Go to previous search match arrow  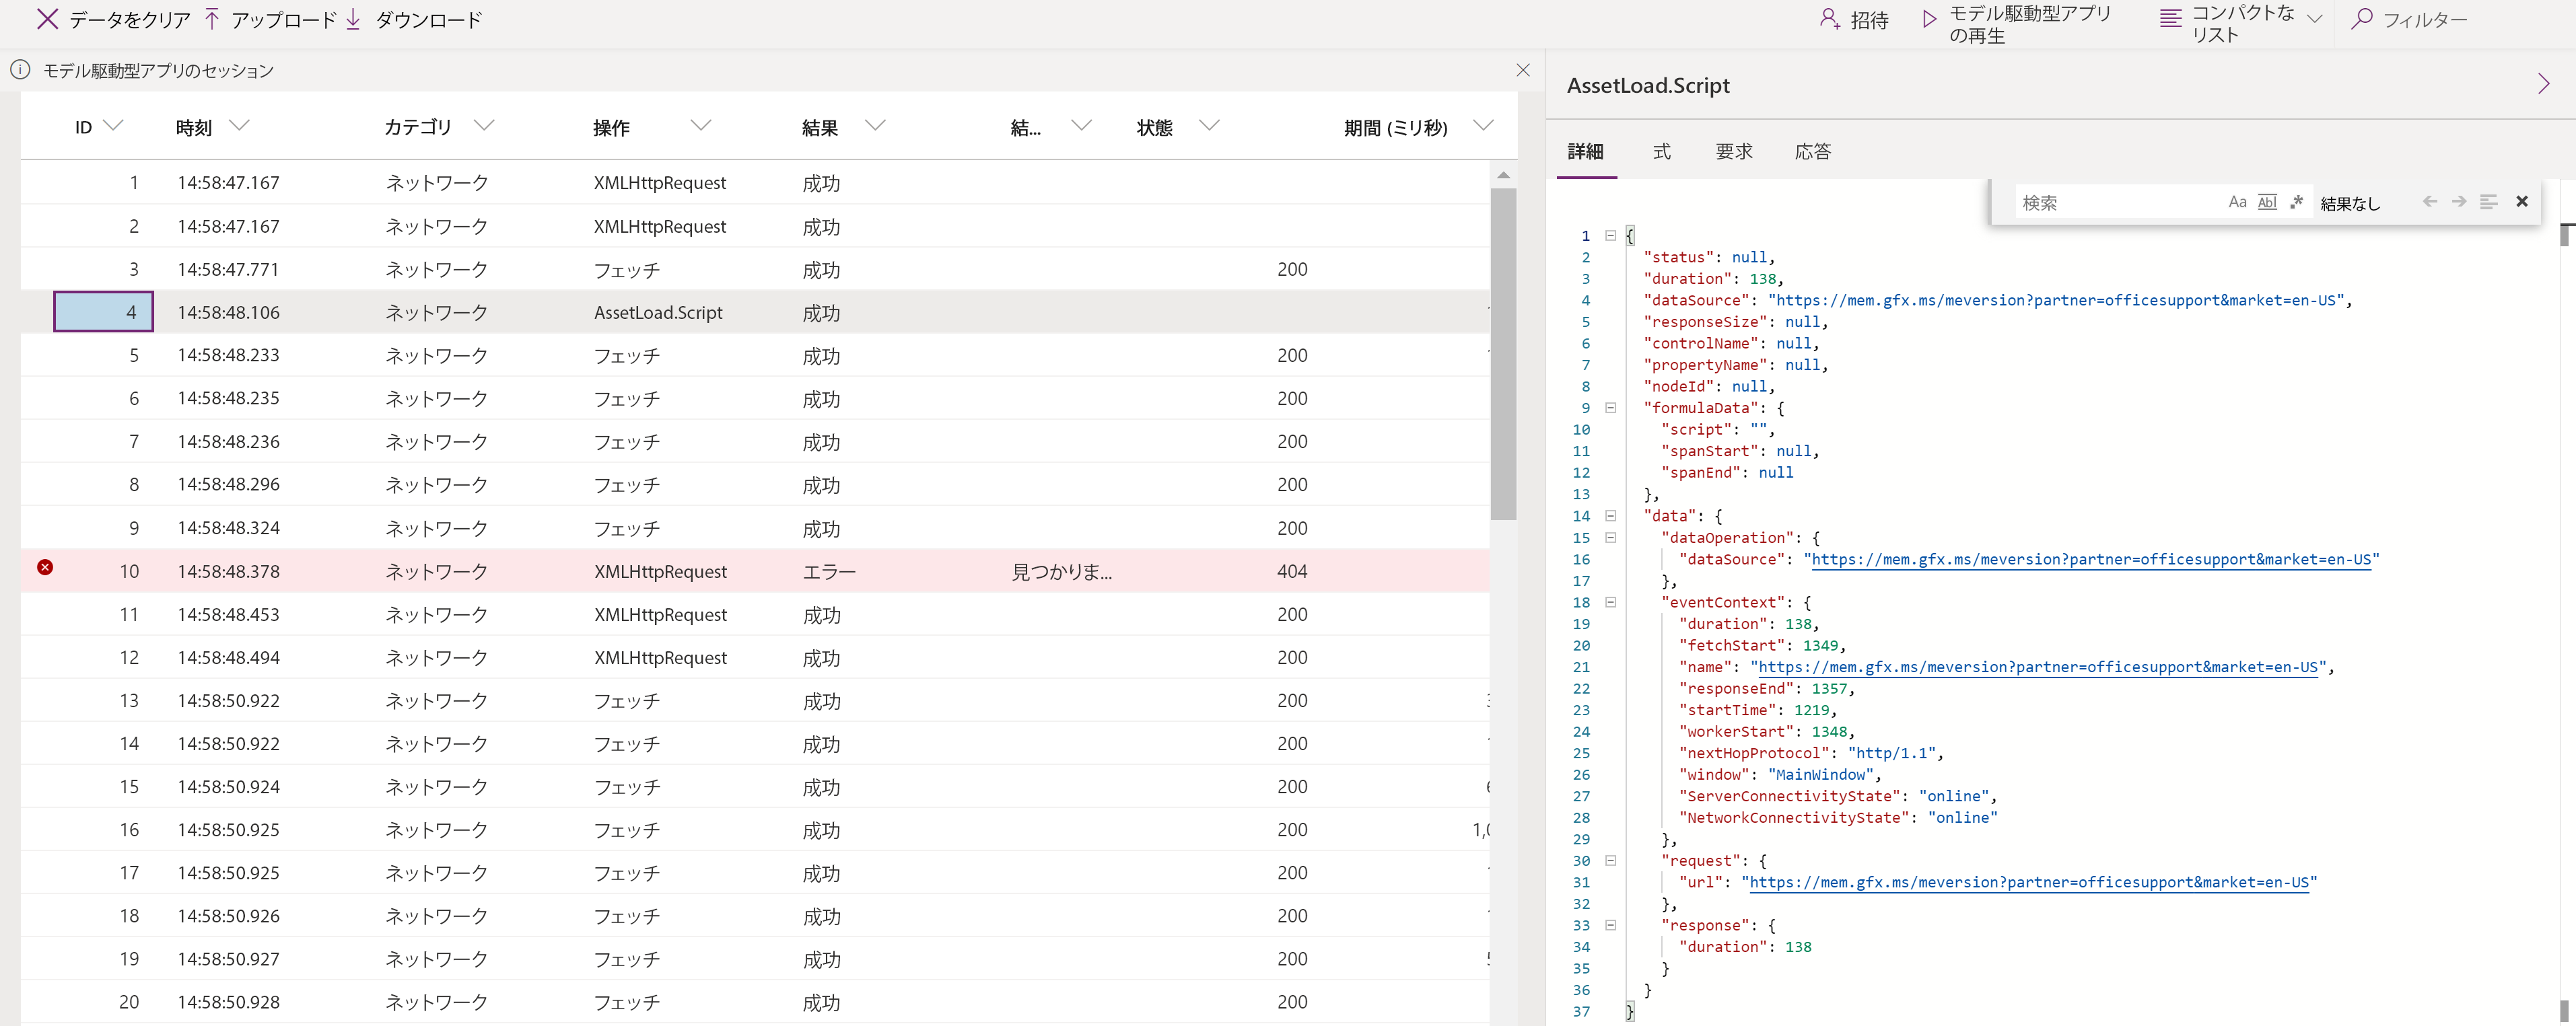pos(2430,202)
